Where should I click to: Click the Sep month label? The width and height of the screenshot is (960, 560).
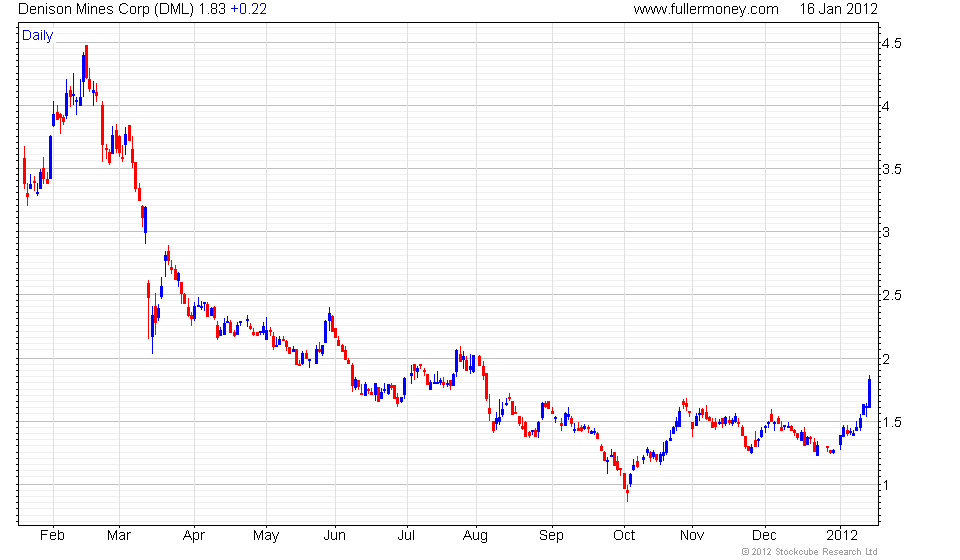click(x=551, y=536)
